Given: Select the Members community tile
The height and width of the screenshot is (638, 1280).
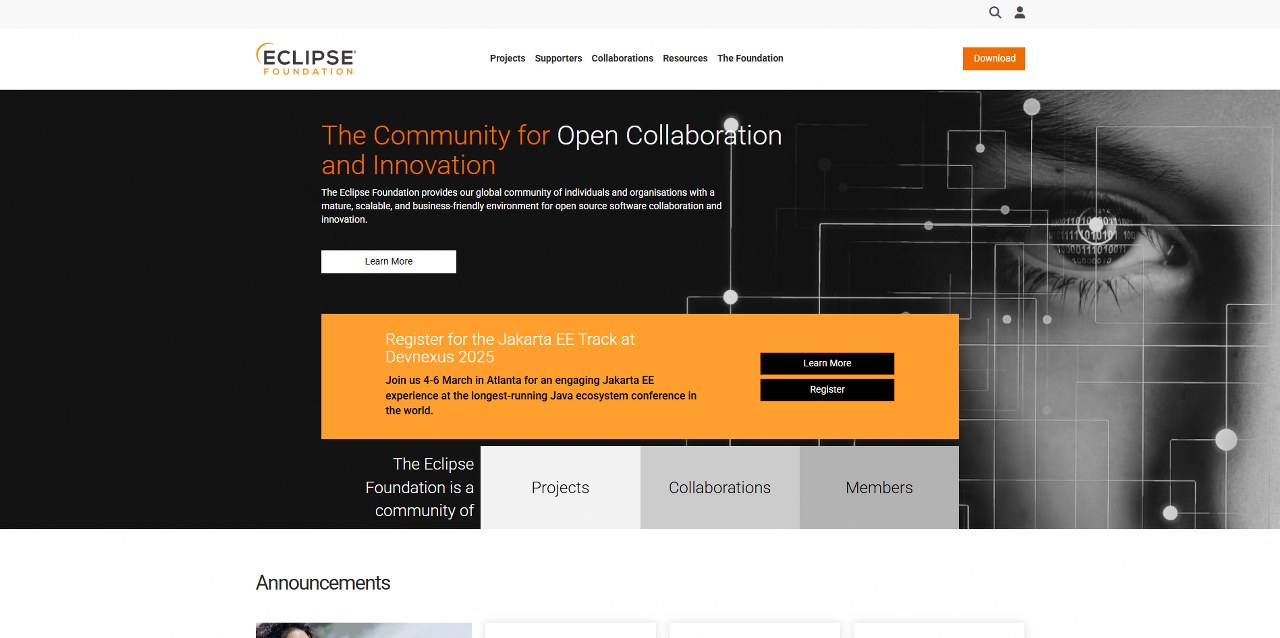Looking at the screenshot, I should (879, 488).
